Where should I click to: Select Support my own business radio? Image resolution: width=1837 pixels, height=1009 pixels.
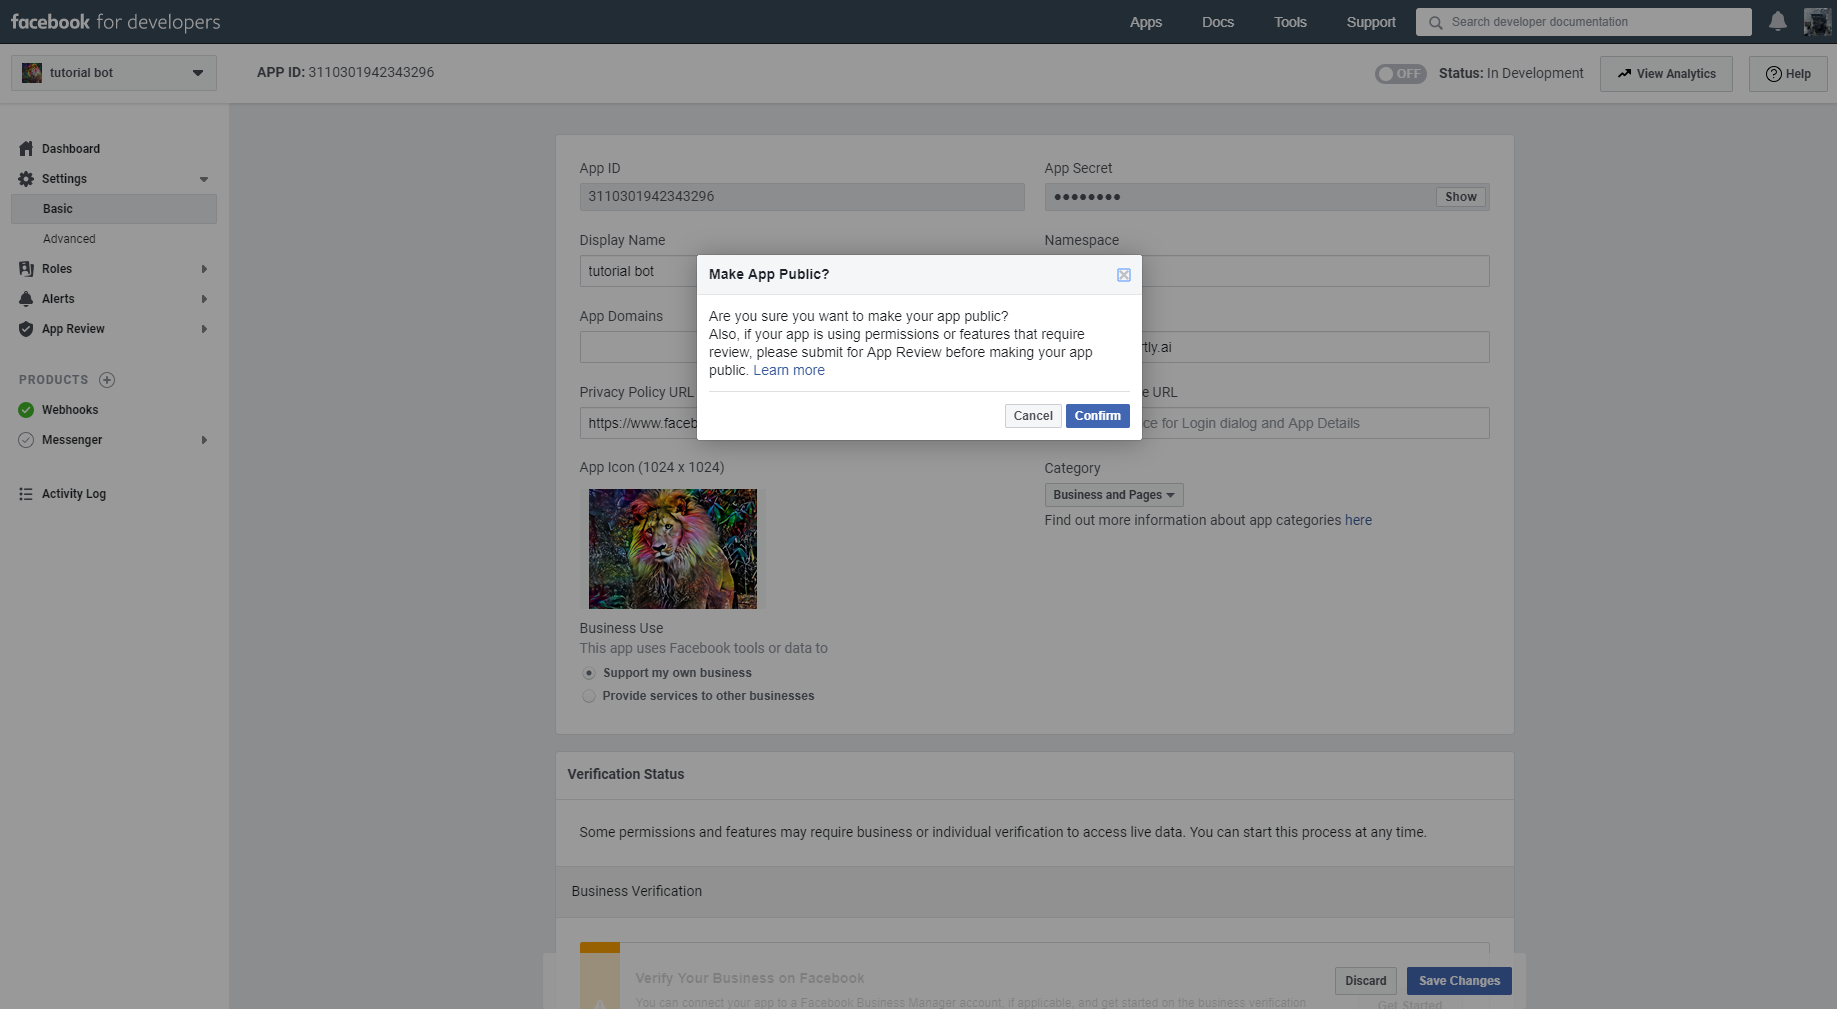[x=589, y=673]
